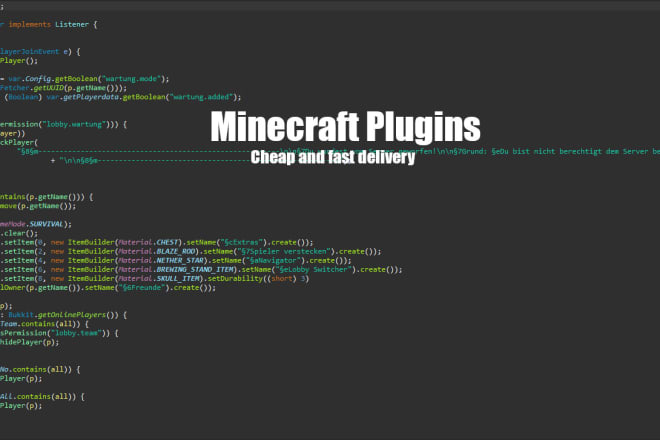Click the "§7Spieler verstecken" string

(284, 251)
